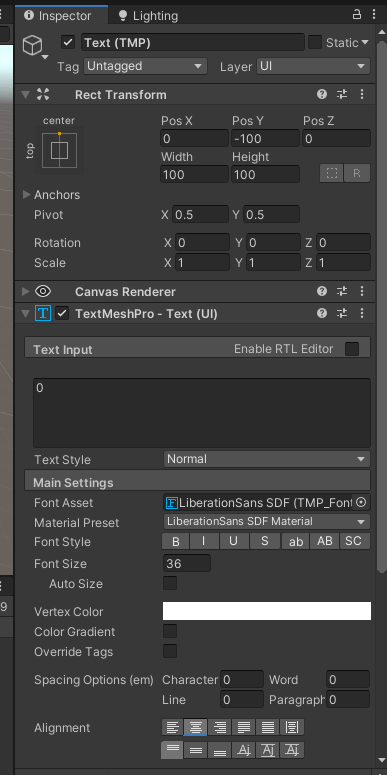Open the Layer dropdown set to UI

pos(313,66)
